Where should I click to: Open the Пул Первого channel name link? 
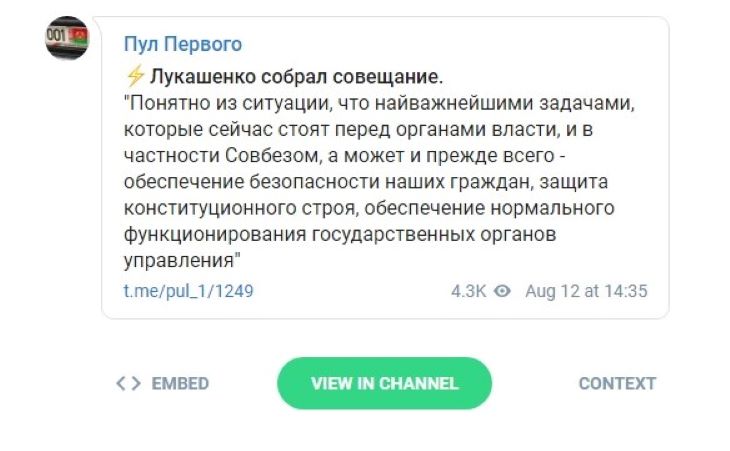coord(183,45)
